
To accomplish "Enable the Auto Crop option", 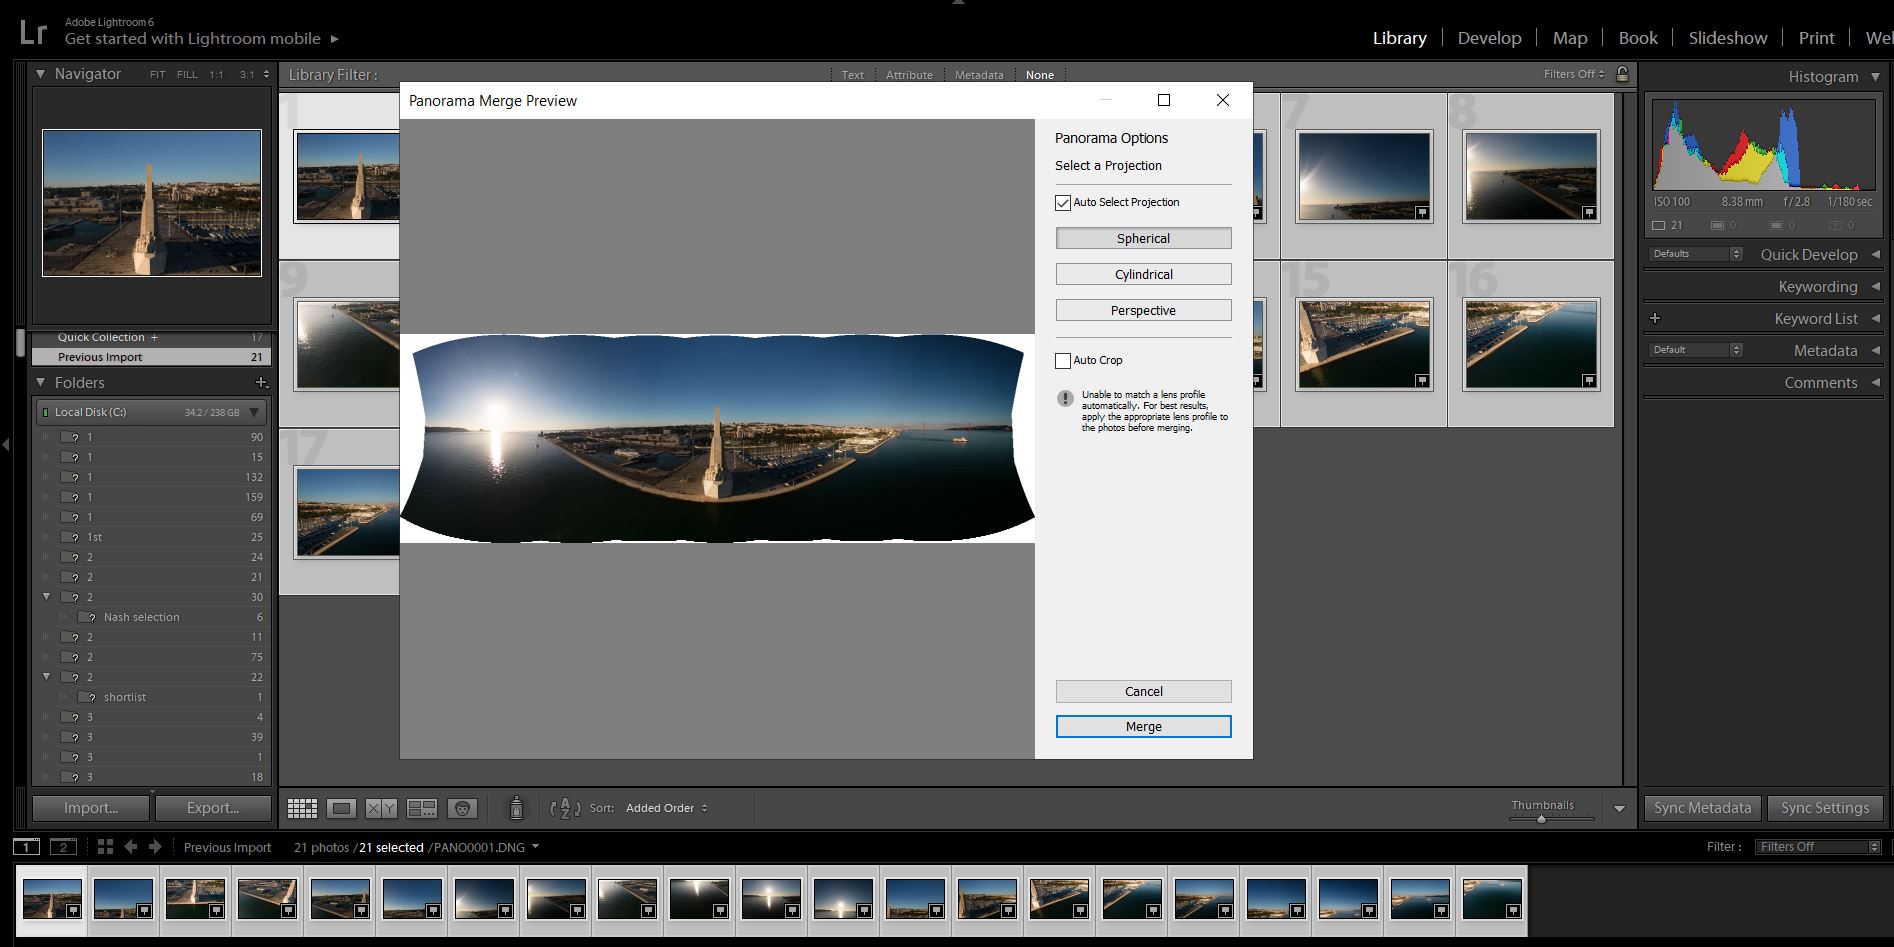I will 1063,360.
